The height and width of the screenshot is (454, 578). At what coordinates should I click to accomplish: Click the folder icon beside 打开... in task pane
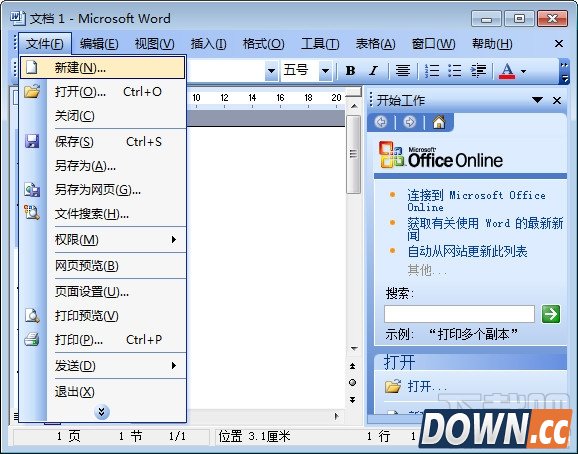coord(393,386)
